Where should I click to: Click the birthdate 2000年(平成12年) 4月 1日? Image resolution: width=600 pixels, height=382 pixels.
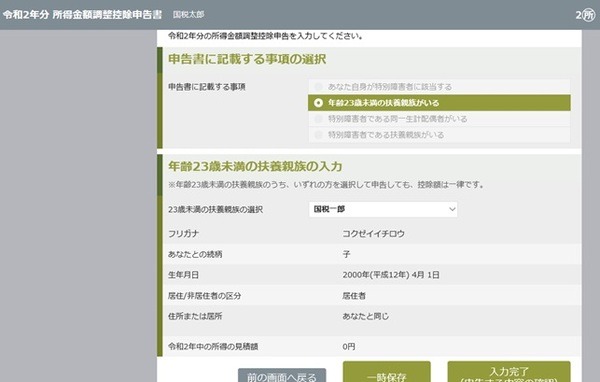391,275
